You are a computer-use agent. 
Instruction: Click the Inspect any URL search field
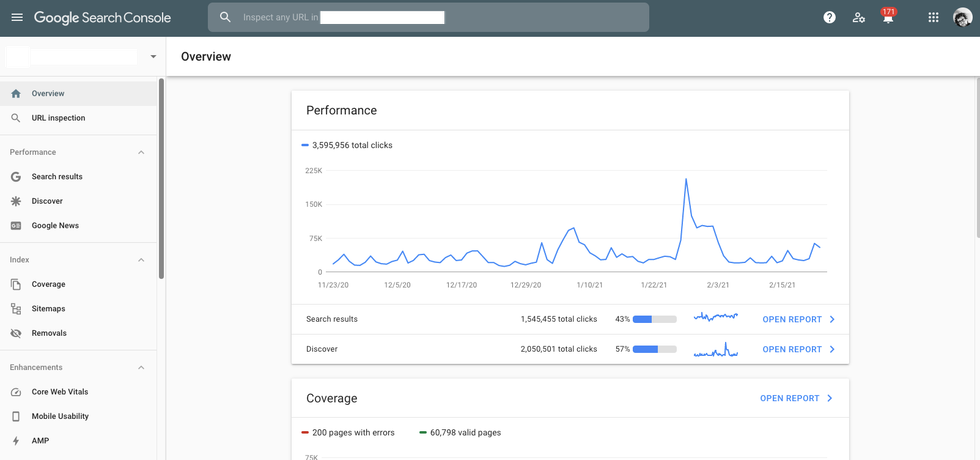pyautogui.click(x=430, y=18)
